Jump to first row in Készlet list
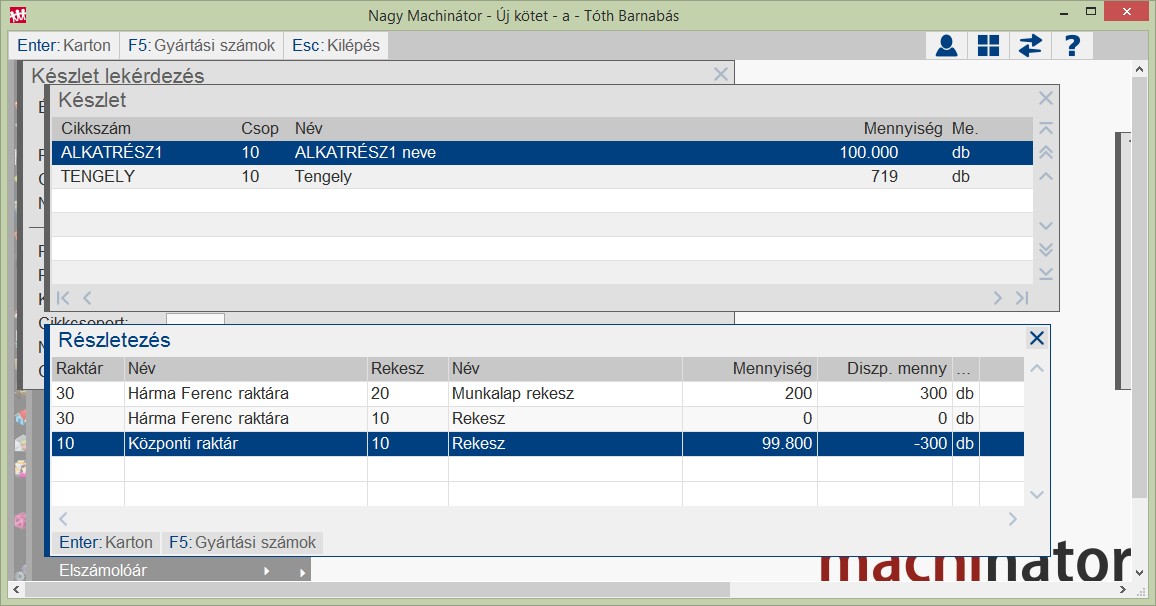The image size is (1156, 606). (x=1045, y=128)
